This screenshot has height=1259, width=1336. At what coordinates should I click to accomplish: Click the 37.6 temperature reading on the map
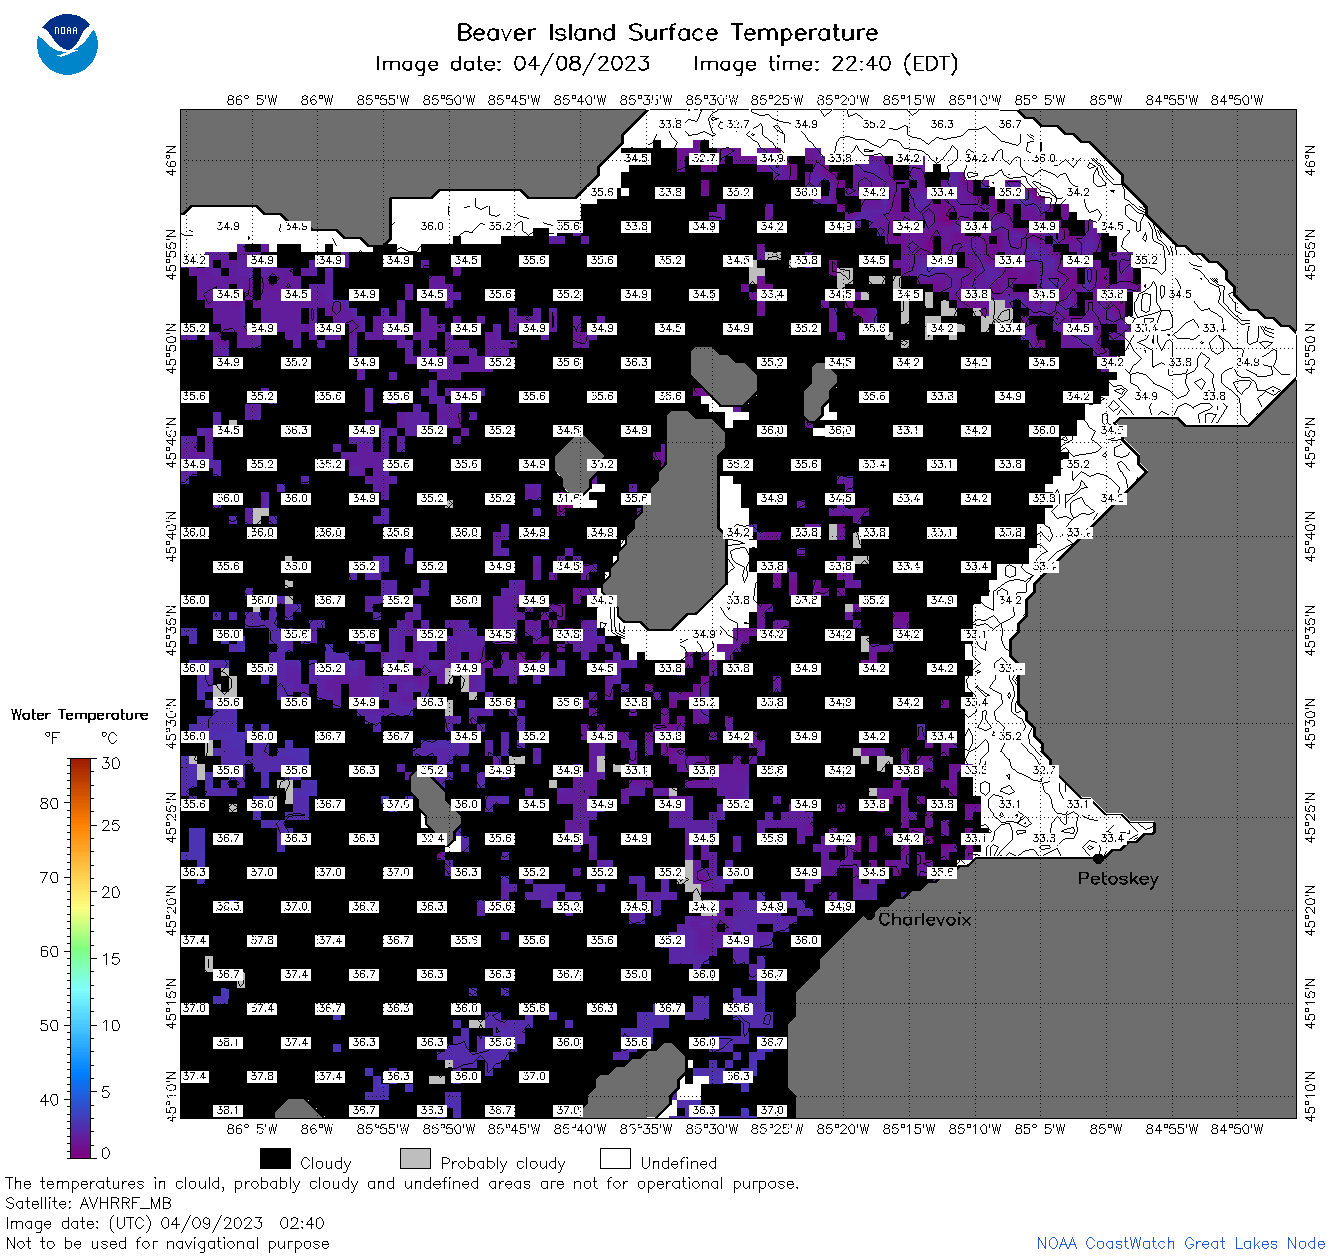(398, 804)
